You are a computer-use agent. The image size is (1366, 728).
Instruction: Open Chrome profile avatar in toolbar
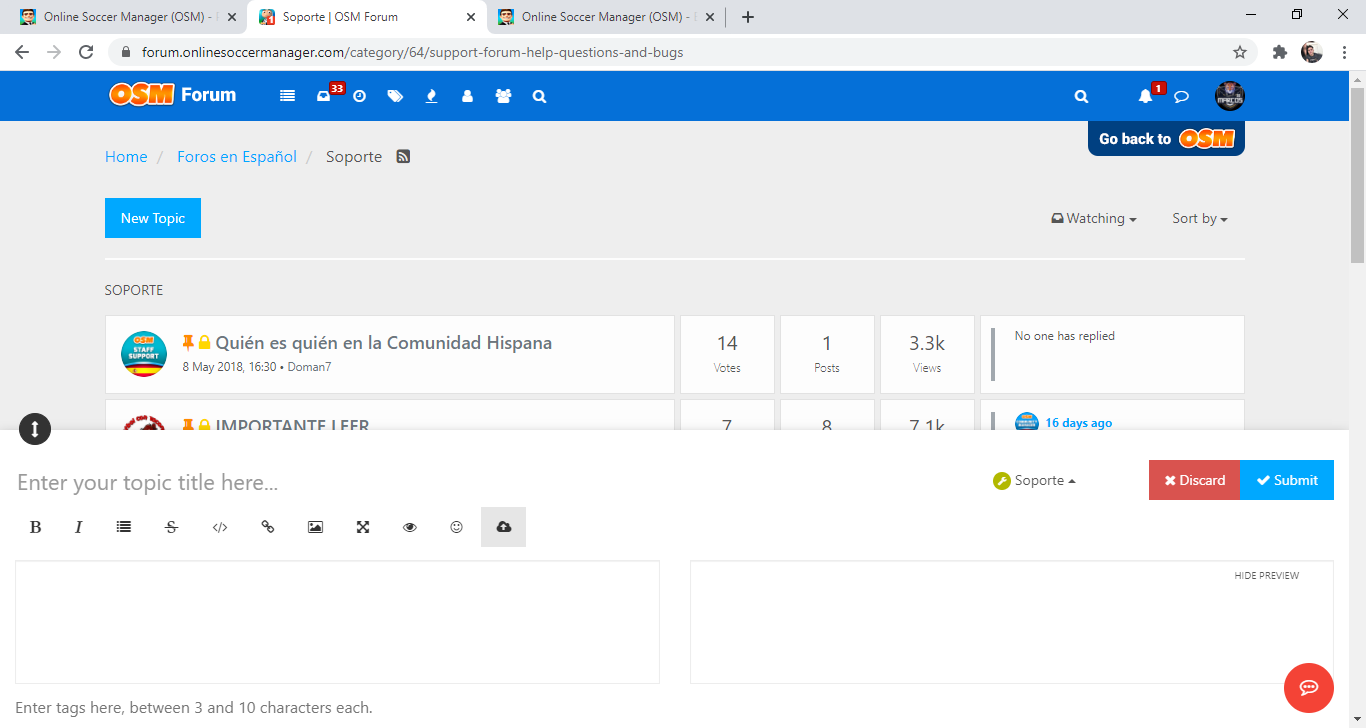[x=1312, y=52]
